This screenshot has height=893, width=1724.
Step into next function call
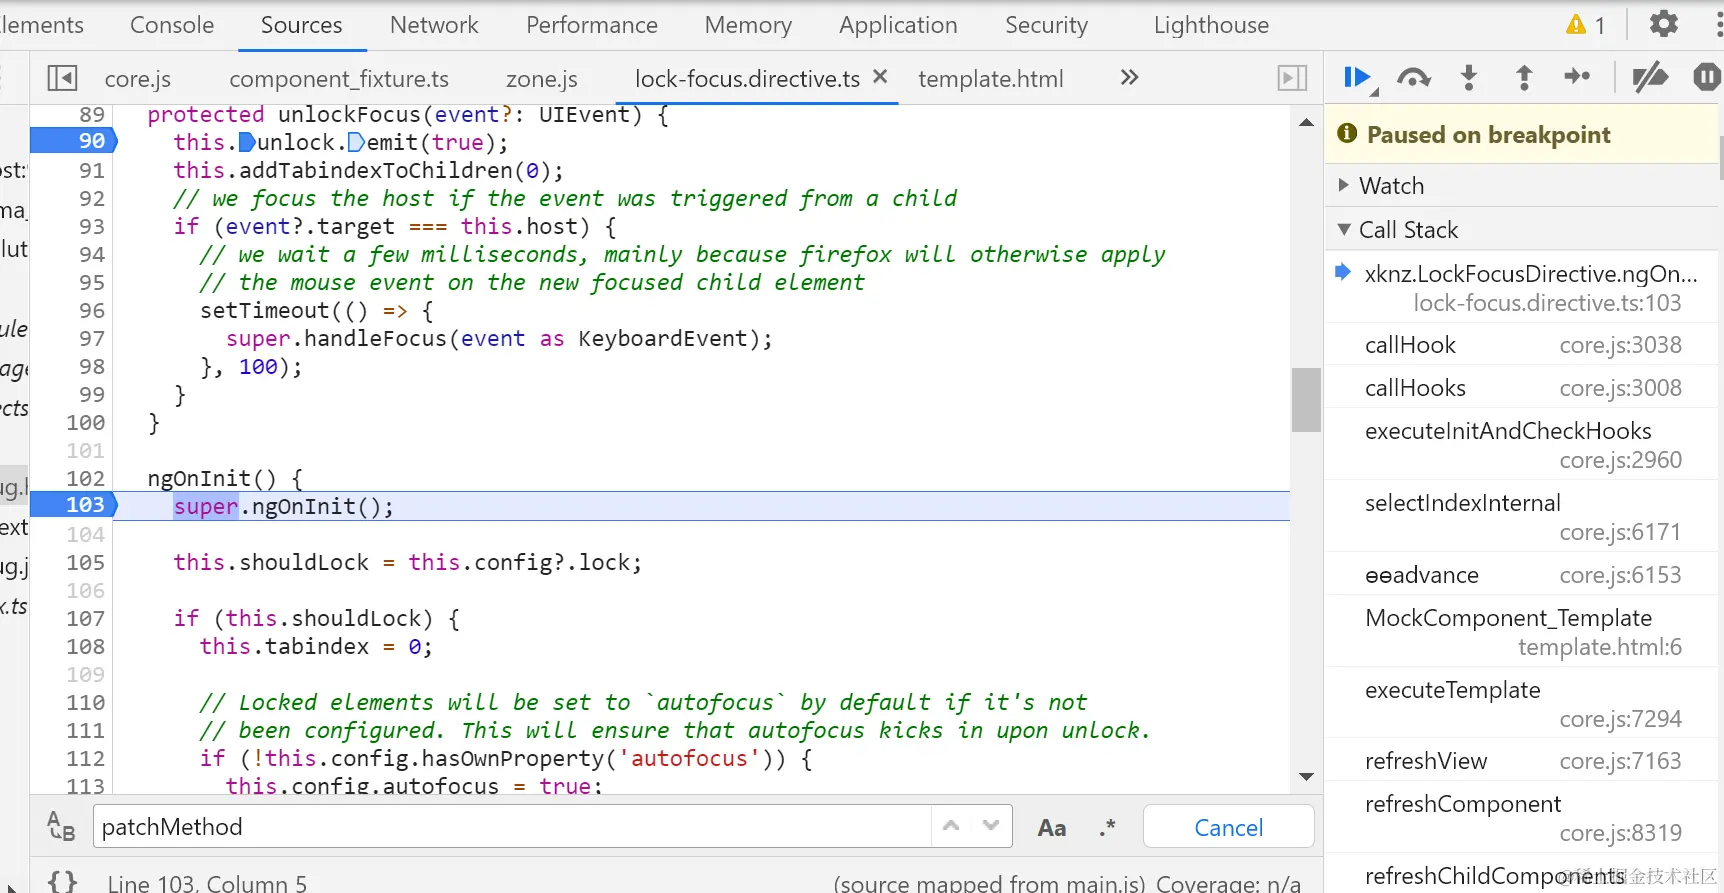pyautogui.click(x=1469, y=78)
